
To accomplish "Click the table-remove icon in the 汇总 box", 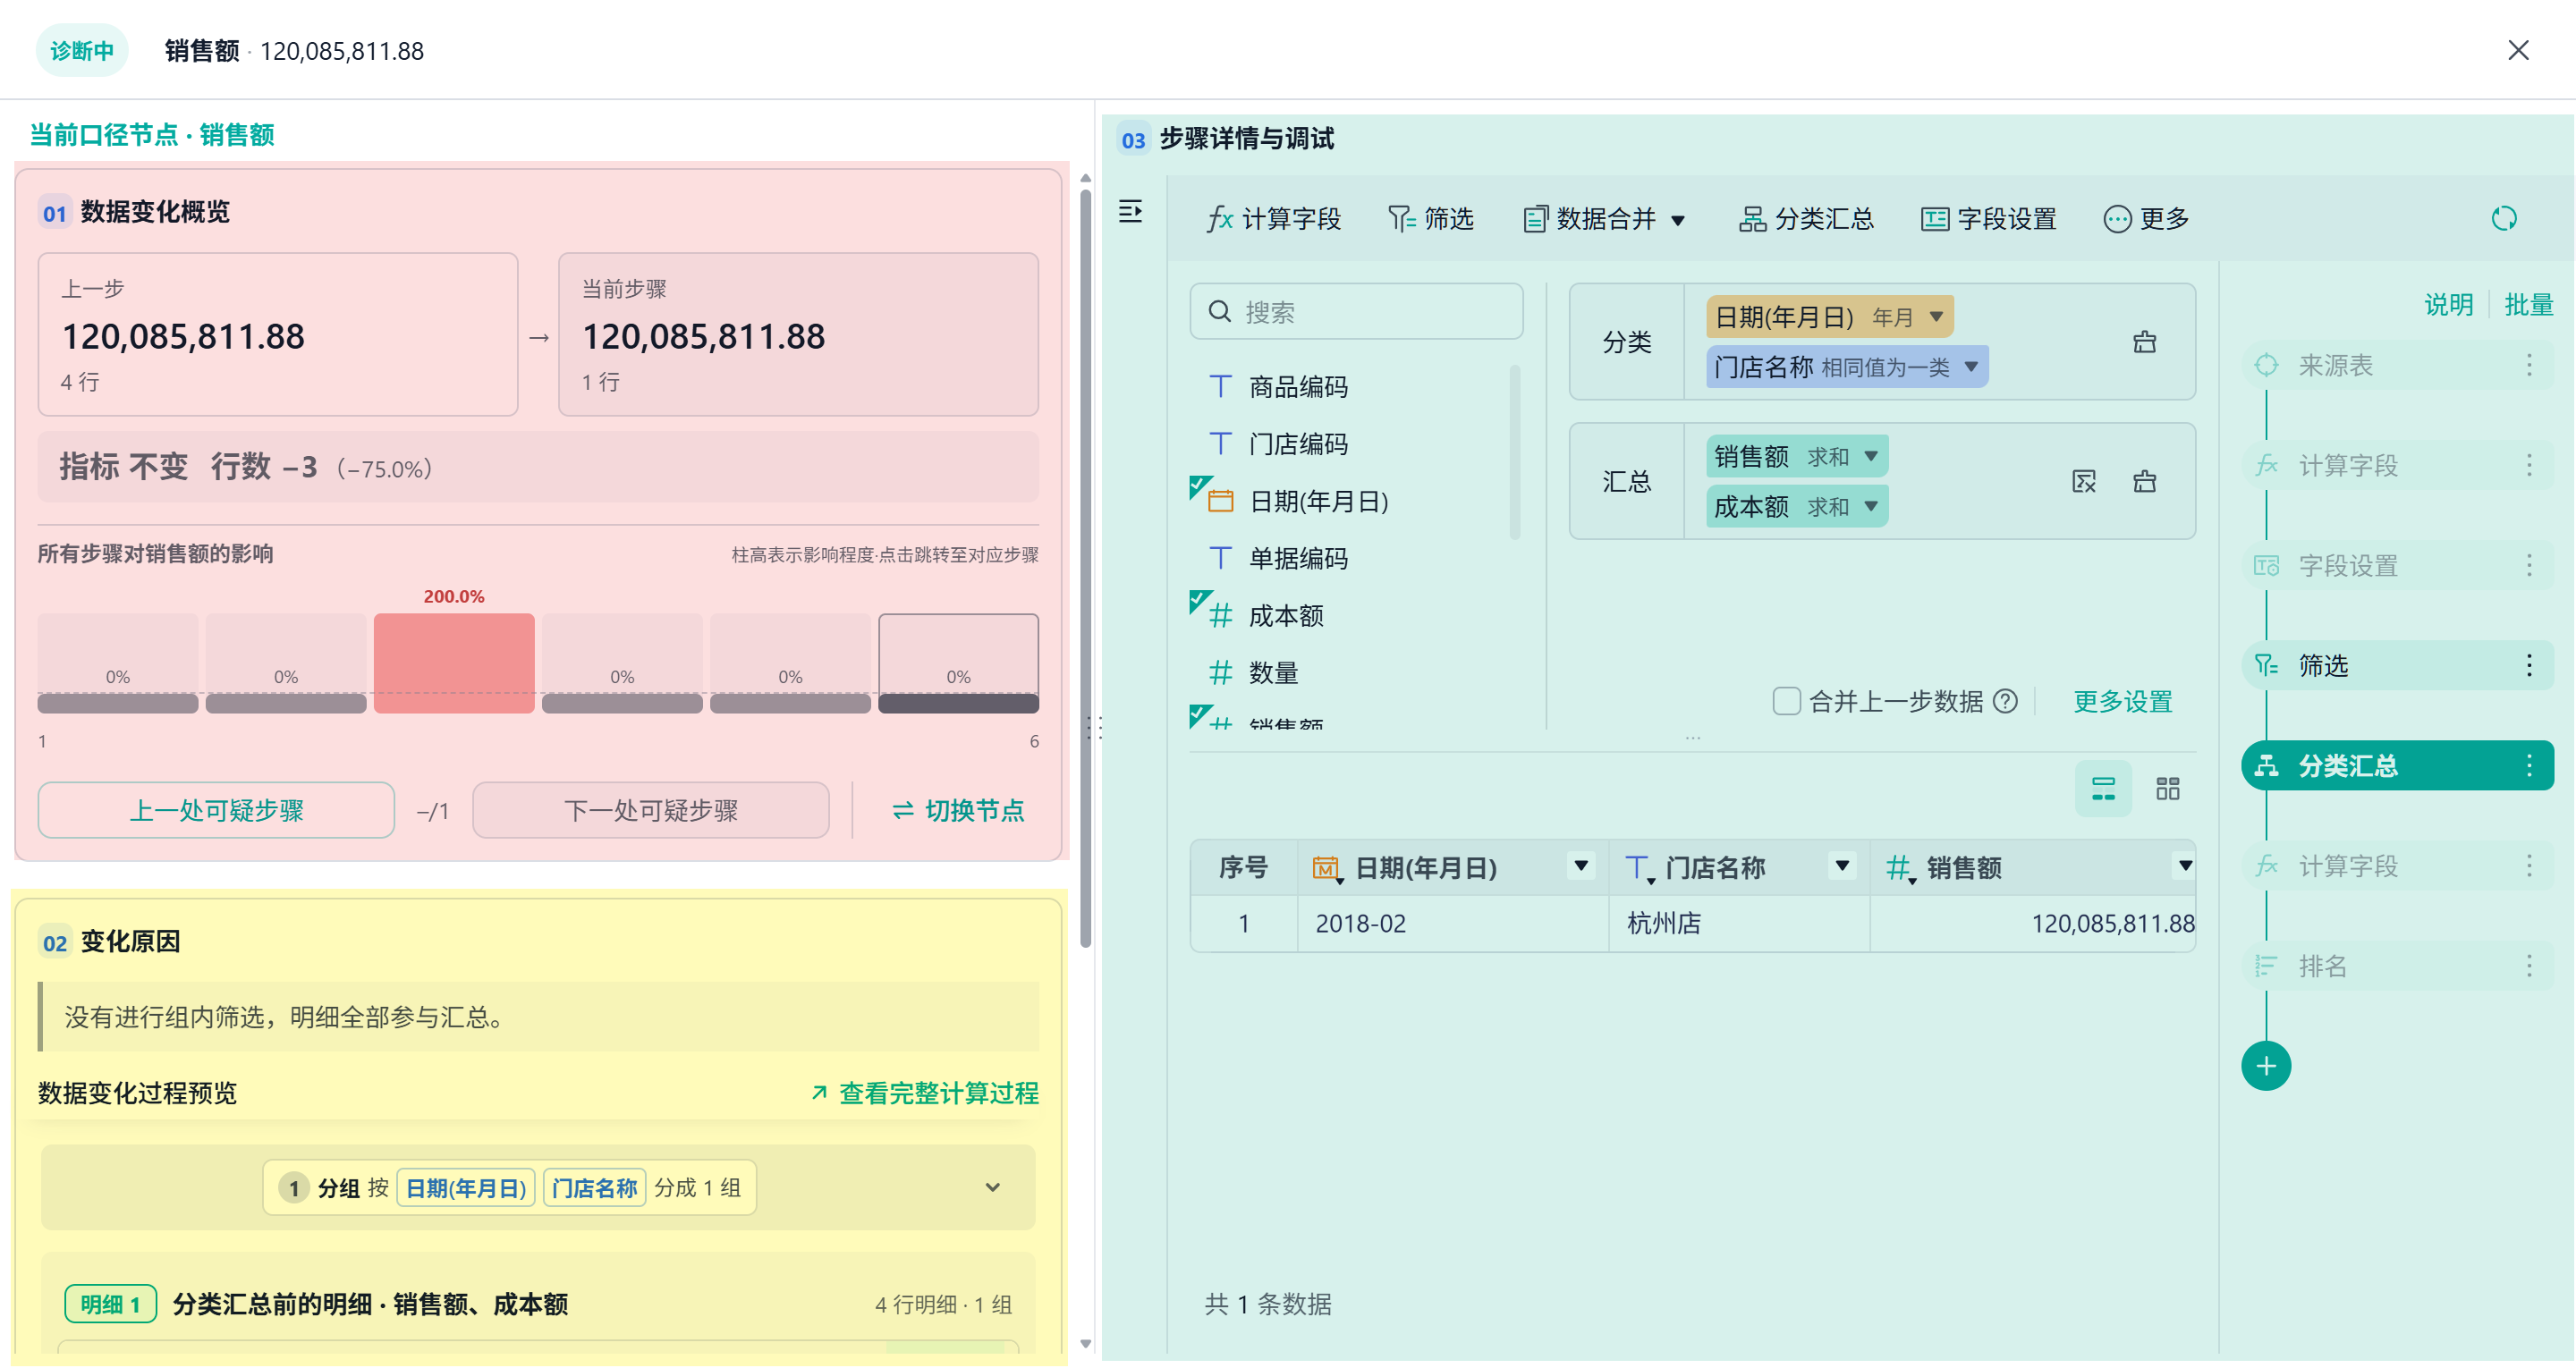I will click(2083, 481).
